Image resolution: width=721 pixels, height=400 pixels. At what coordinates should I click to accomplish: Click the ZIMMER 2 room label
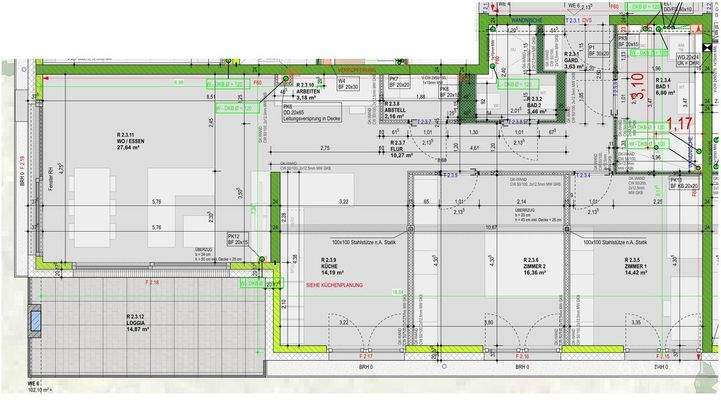pos(534,267)
